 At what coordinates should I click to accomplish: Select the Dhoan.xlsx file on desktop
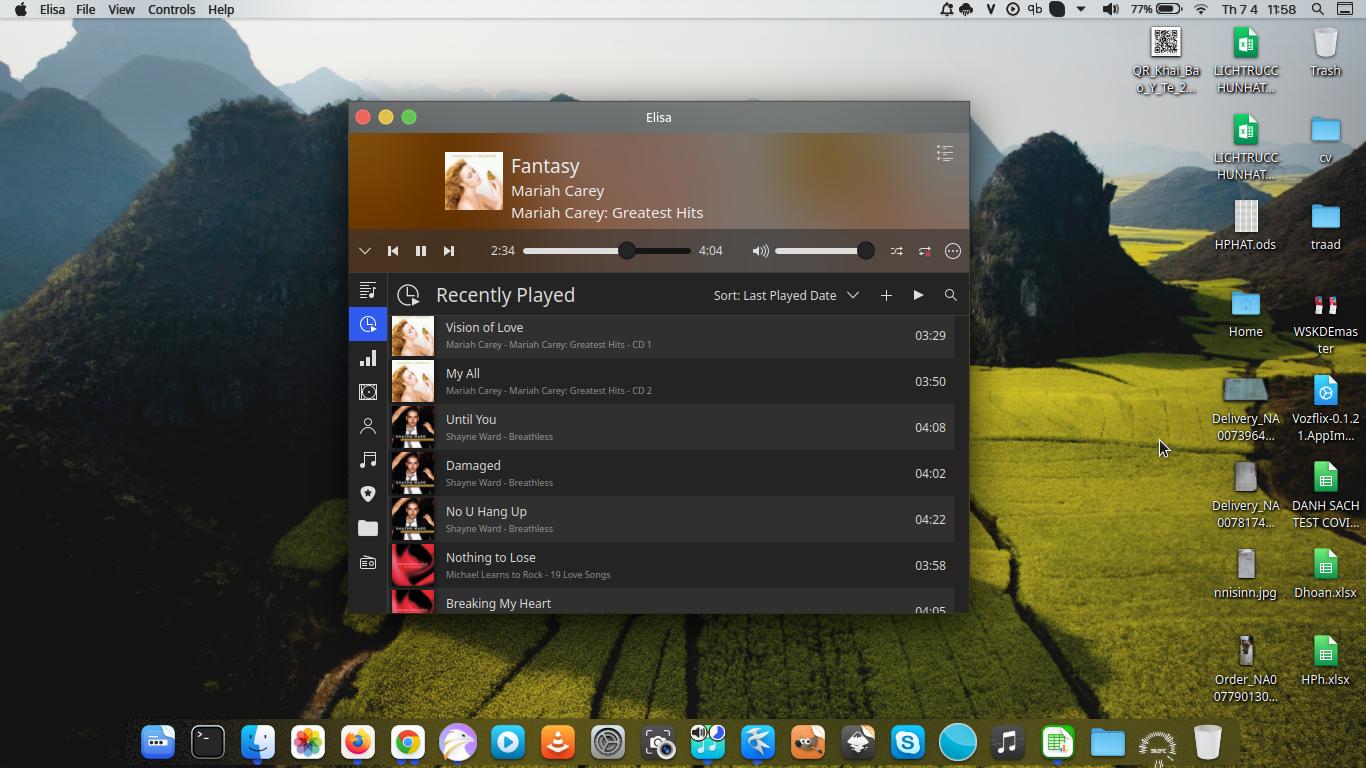click(1325, 574)
